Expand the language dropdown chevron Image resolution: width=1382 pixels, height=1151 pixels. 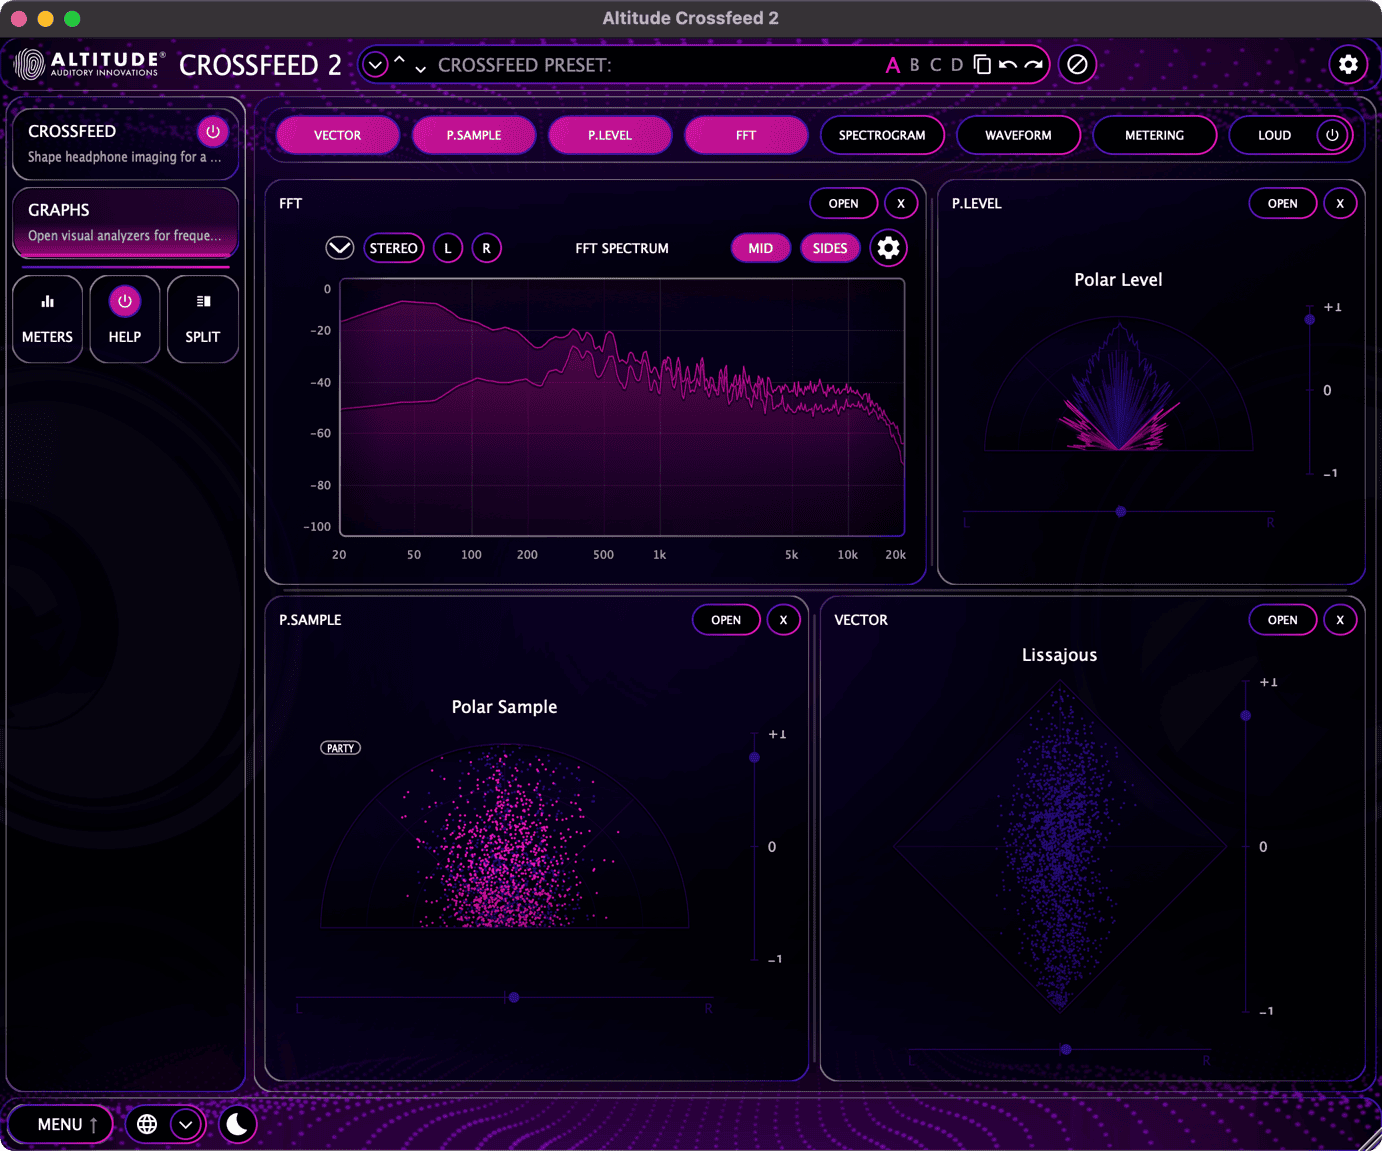[x=186, y=1124]
